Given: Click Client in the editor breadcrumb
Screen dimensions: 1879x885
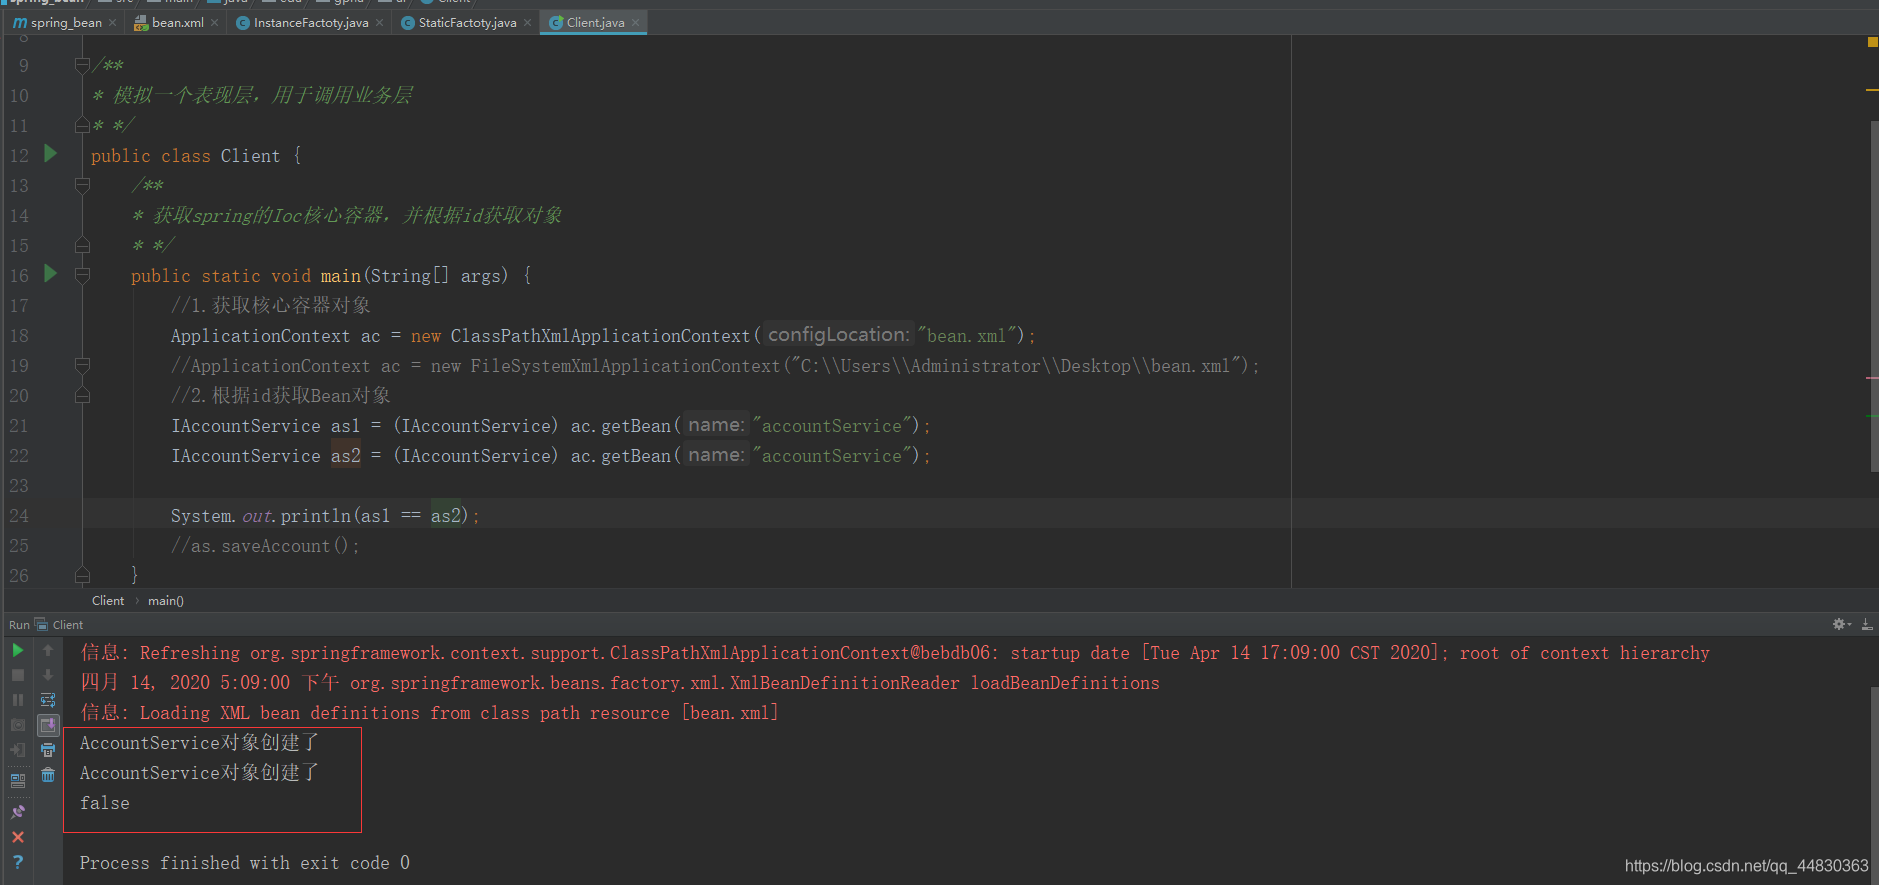Looking at the screenshot, I should click(108, 601).
